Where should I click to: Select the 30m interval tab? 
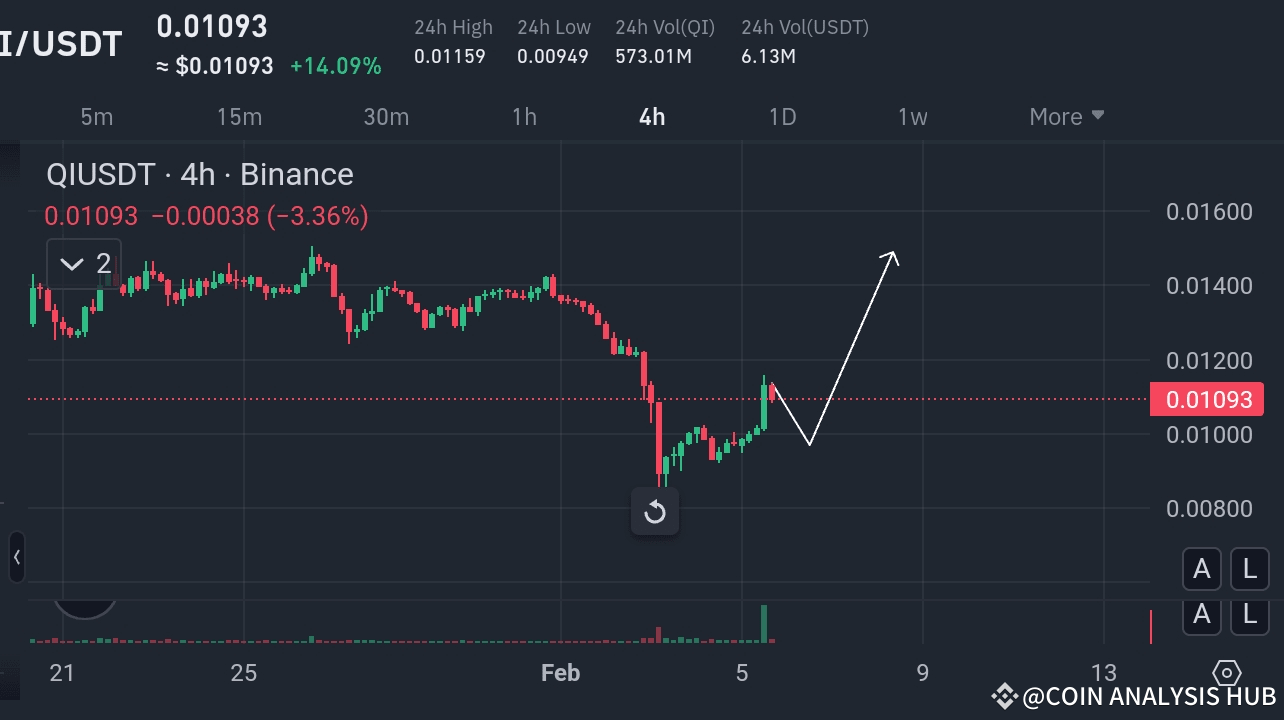tap(386, 117)
